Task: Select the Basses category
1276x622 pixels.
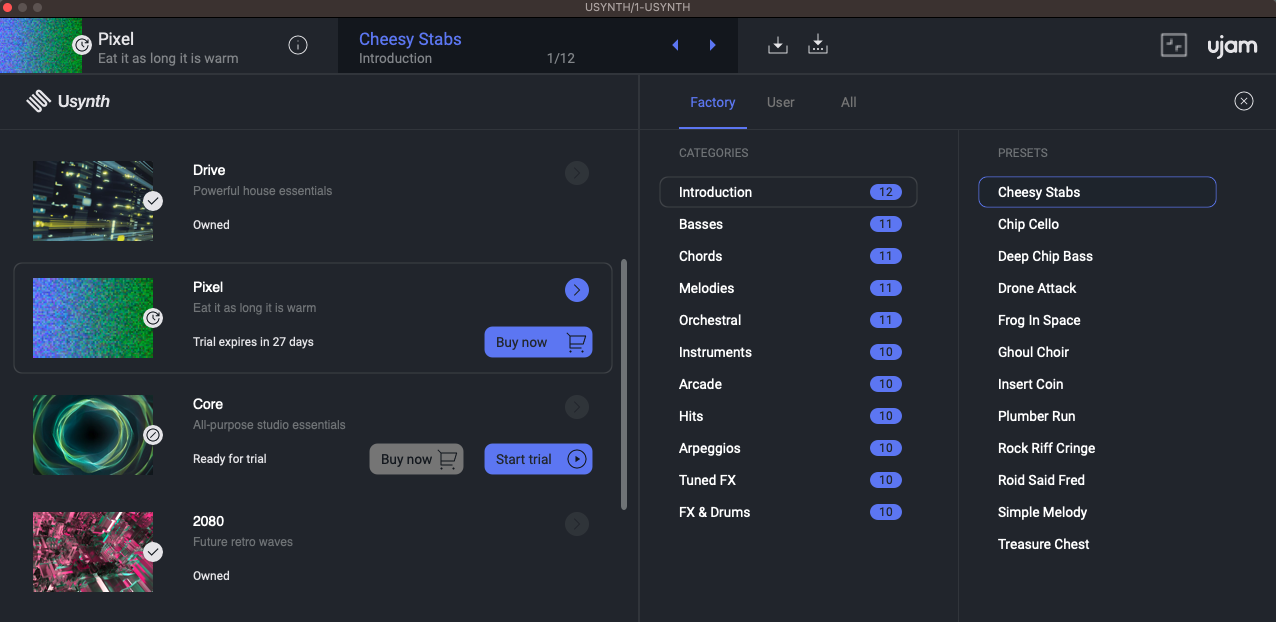Action: [788, 224]
